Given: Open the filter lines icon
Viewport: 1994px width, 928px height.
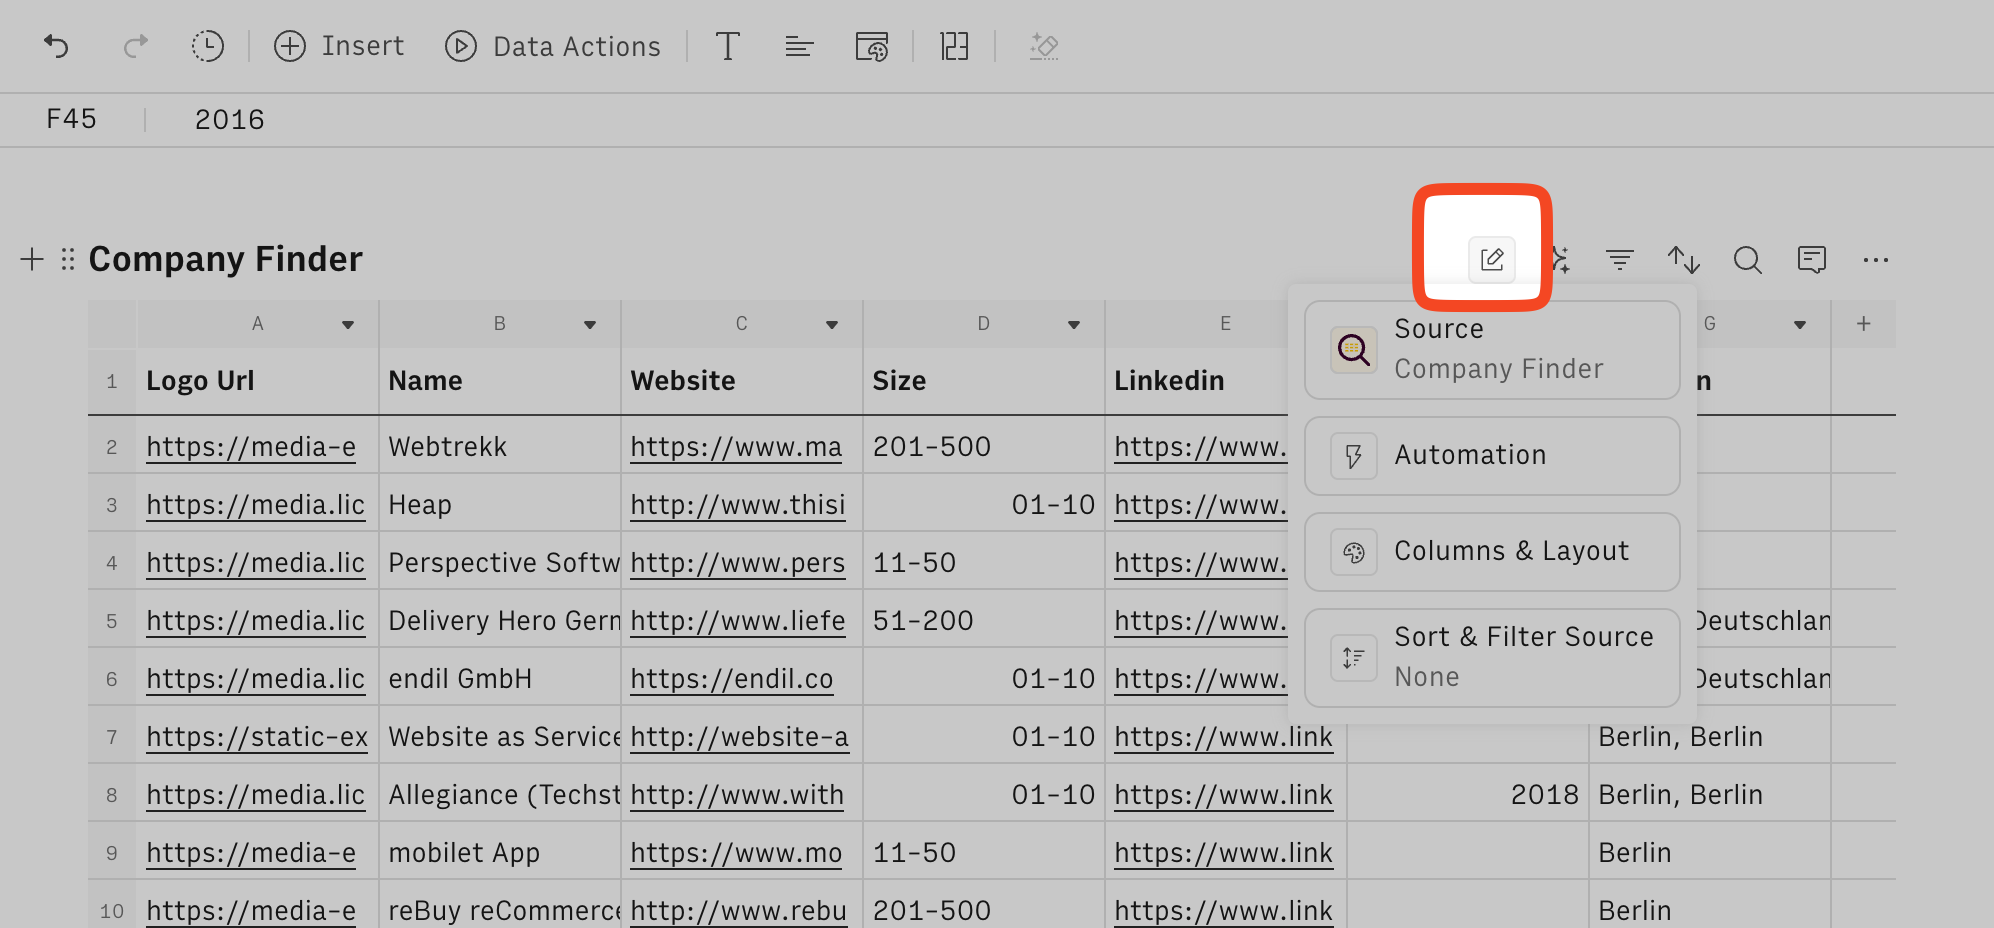Looking at the screenshot, I should [1620, 260].
